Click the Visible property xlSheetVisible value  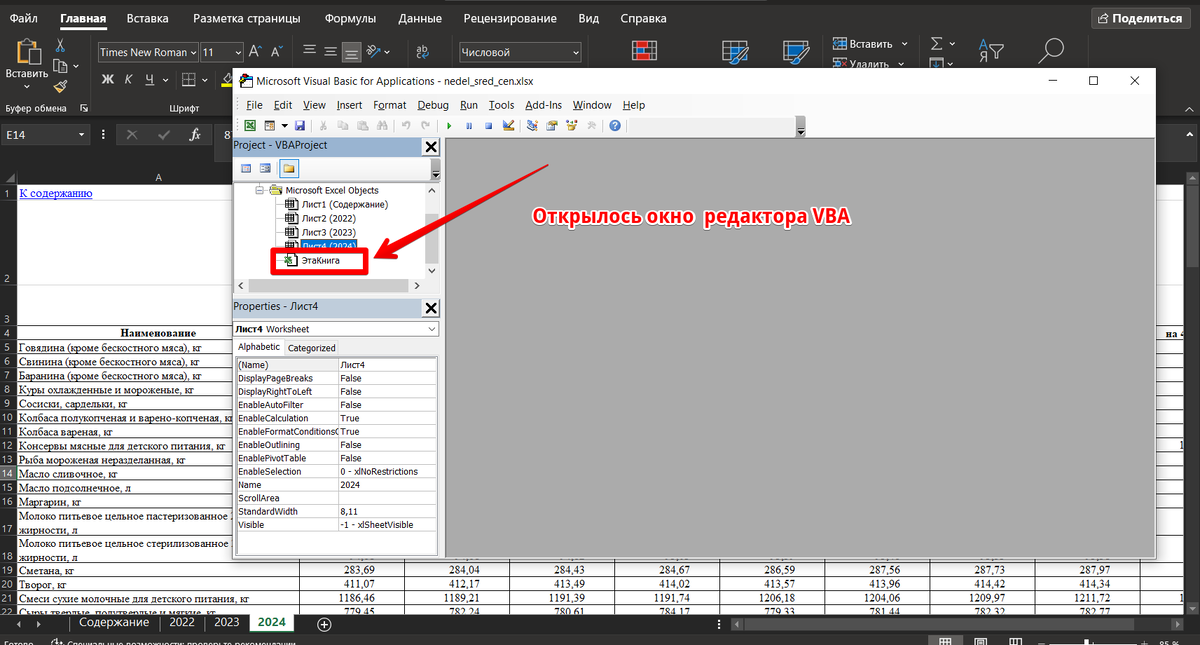coord(388,524)
